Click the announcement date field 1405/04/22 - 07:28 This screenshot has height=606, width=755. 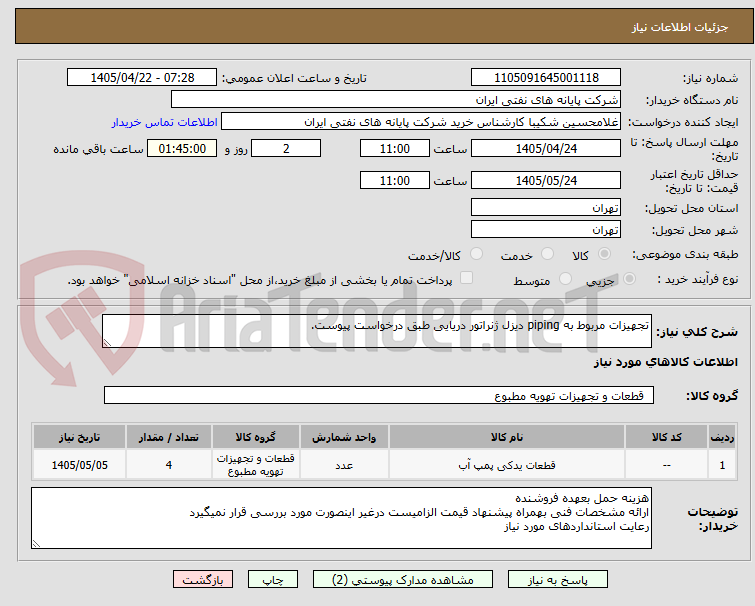[142, 77]
